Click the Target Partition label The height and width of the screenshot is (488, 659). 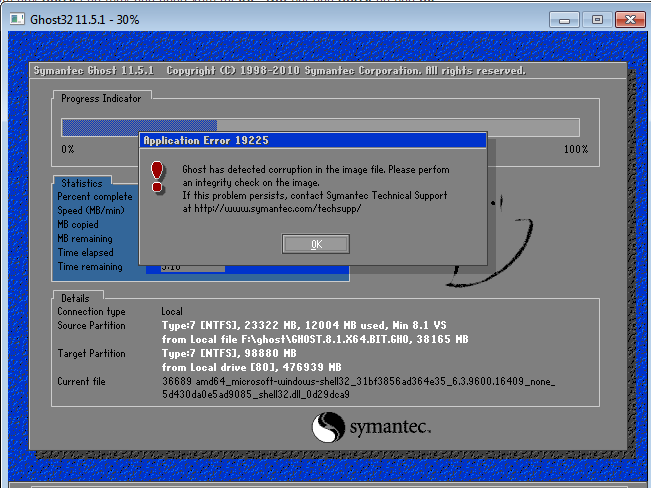click(91, 353)
